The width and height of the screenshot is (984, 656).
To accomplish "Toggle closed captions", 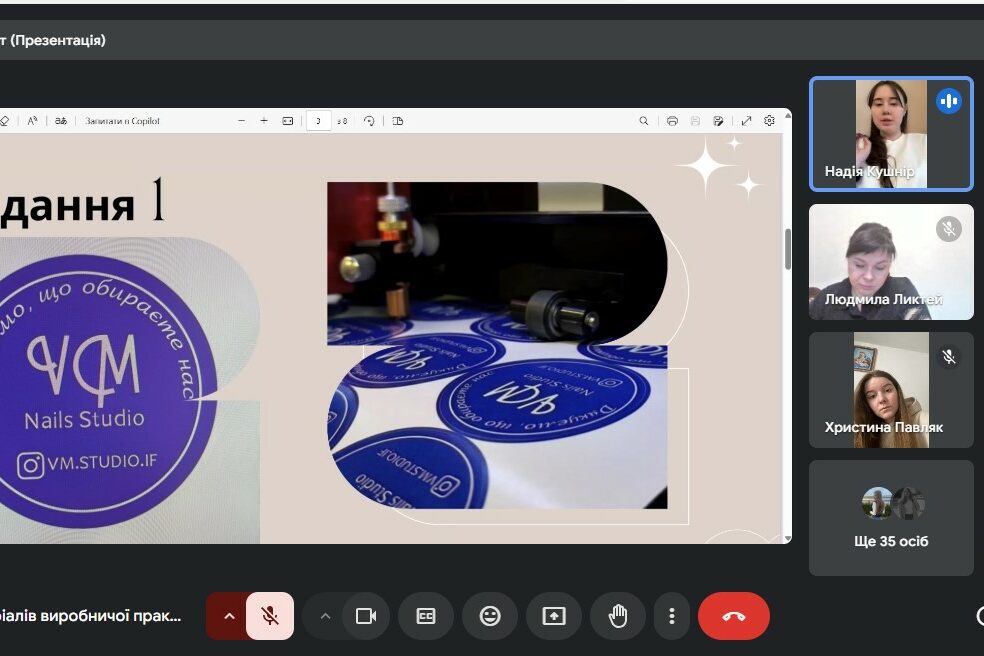I will [x=426, y=616].
